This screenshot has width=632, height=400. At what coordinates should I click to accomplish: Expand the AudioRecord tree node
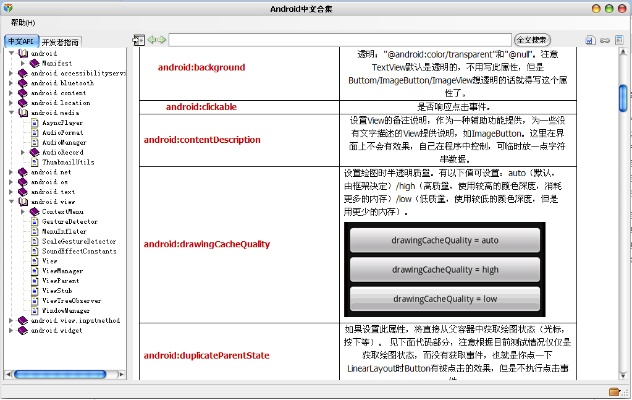point(21,152)
